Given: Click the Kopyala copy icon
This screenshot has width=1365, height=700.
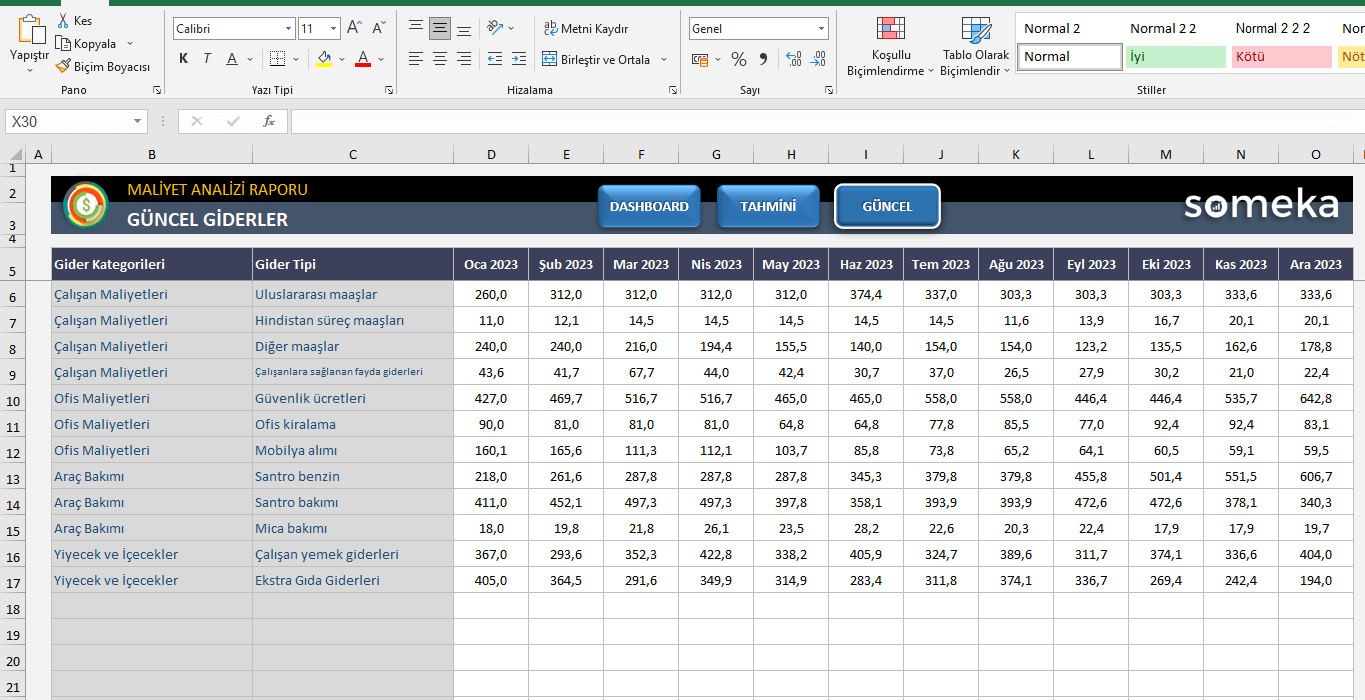Looking at the screenshot, I should [x=64, y=44].
